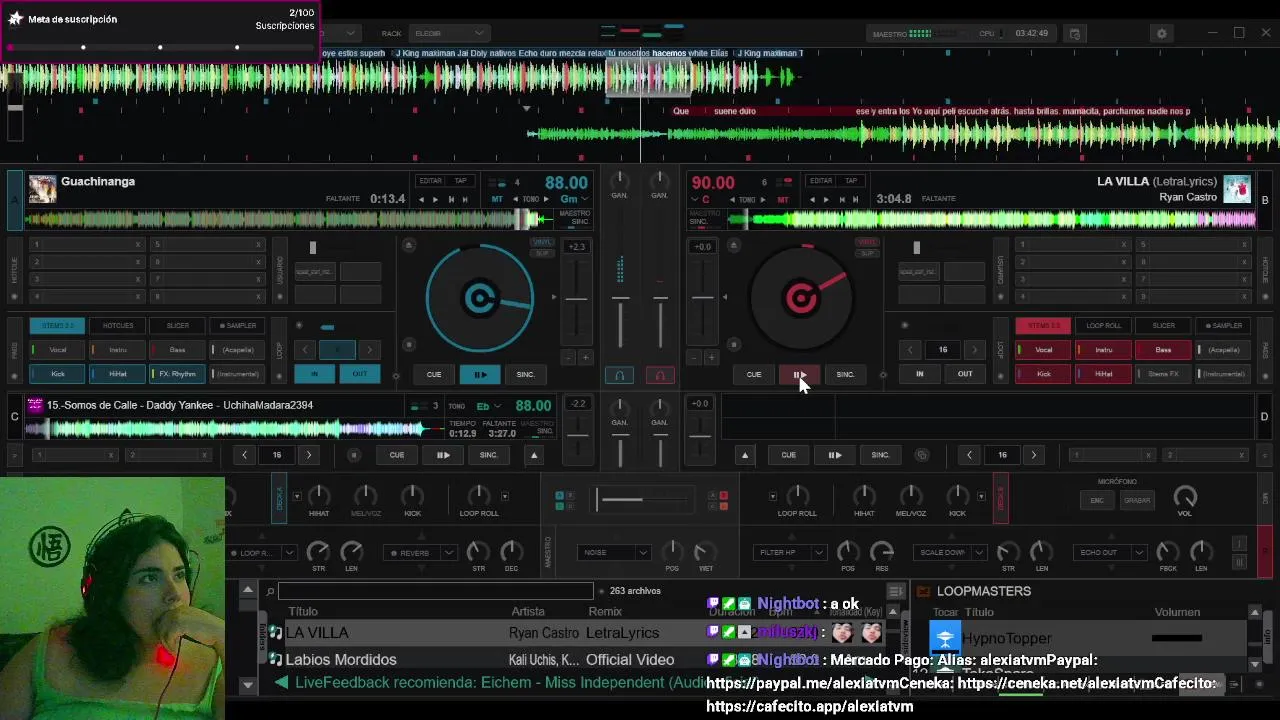The image size is (1280, 720).
Task: Click loop OUT on deck B
Action: coord(965,374)
